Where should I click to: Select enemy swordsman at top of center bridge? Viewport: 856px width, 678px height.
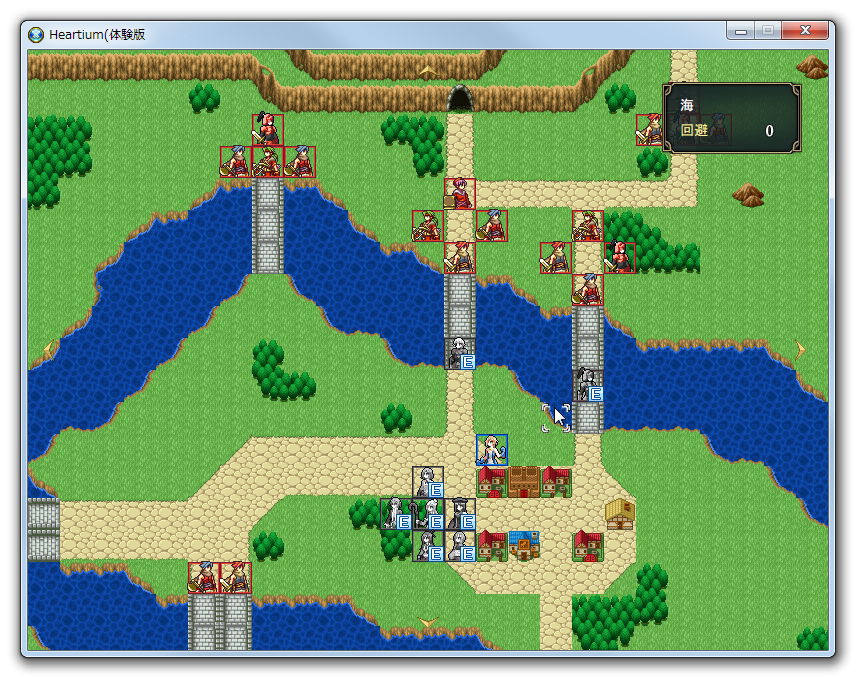coord(460,258)
